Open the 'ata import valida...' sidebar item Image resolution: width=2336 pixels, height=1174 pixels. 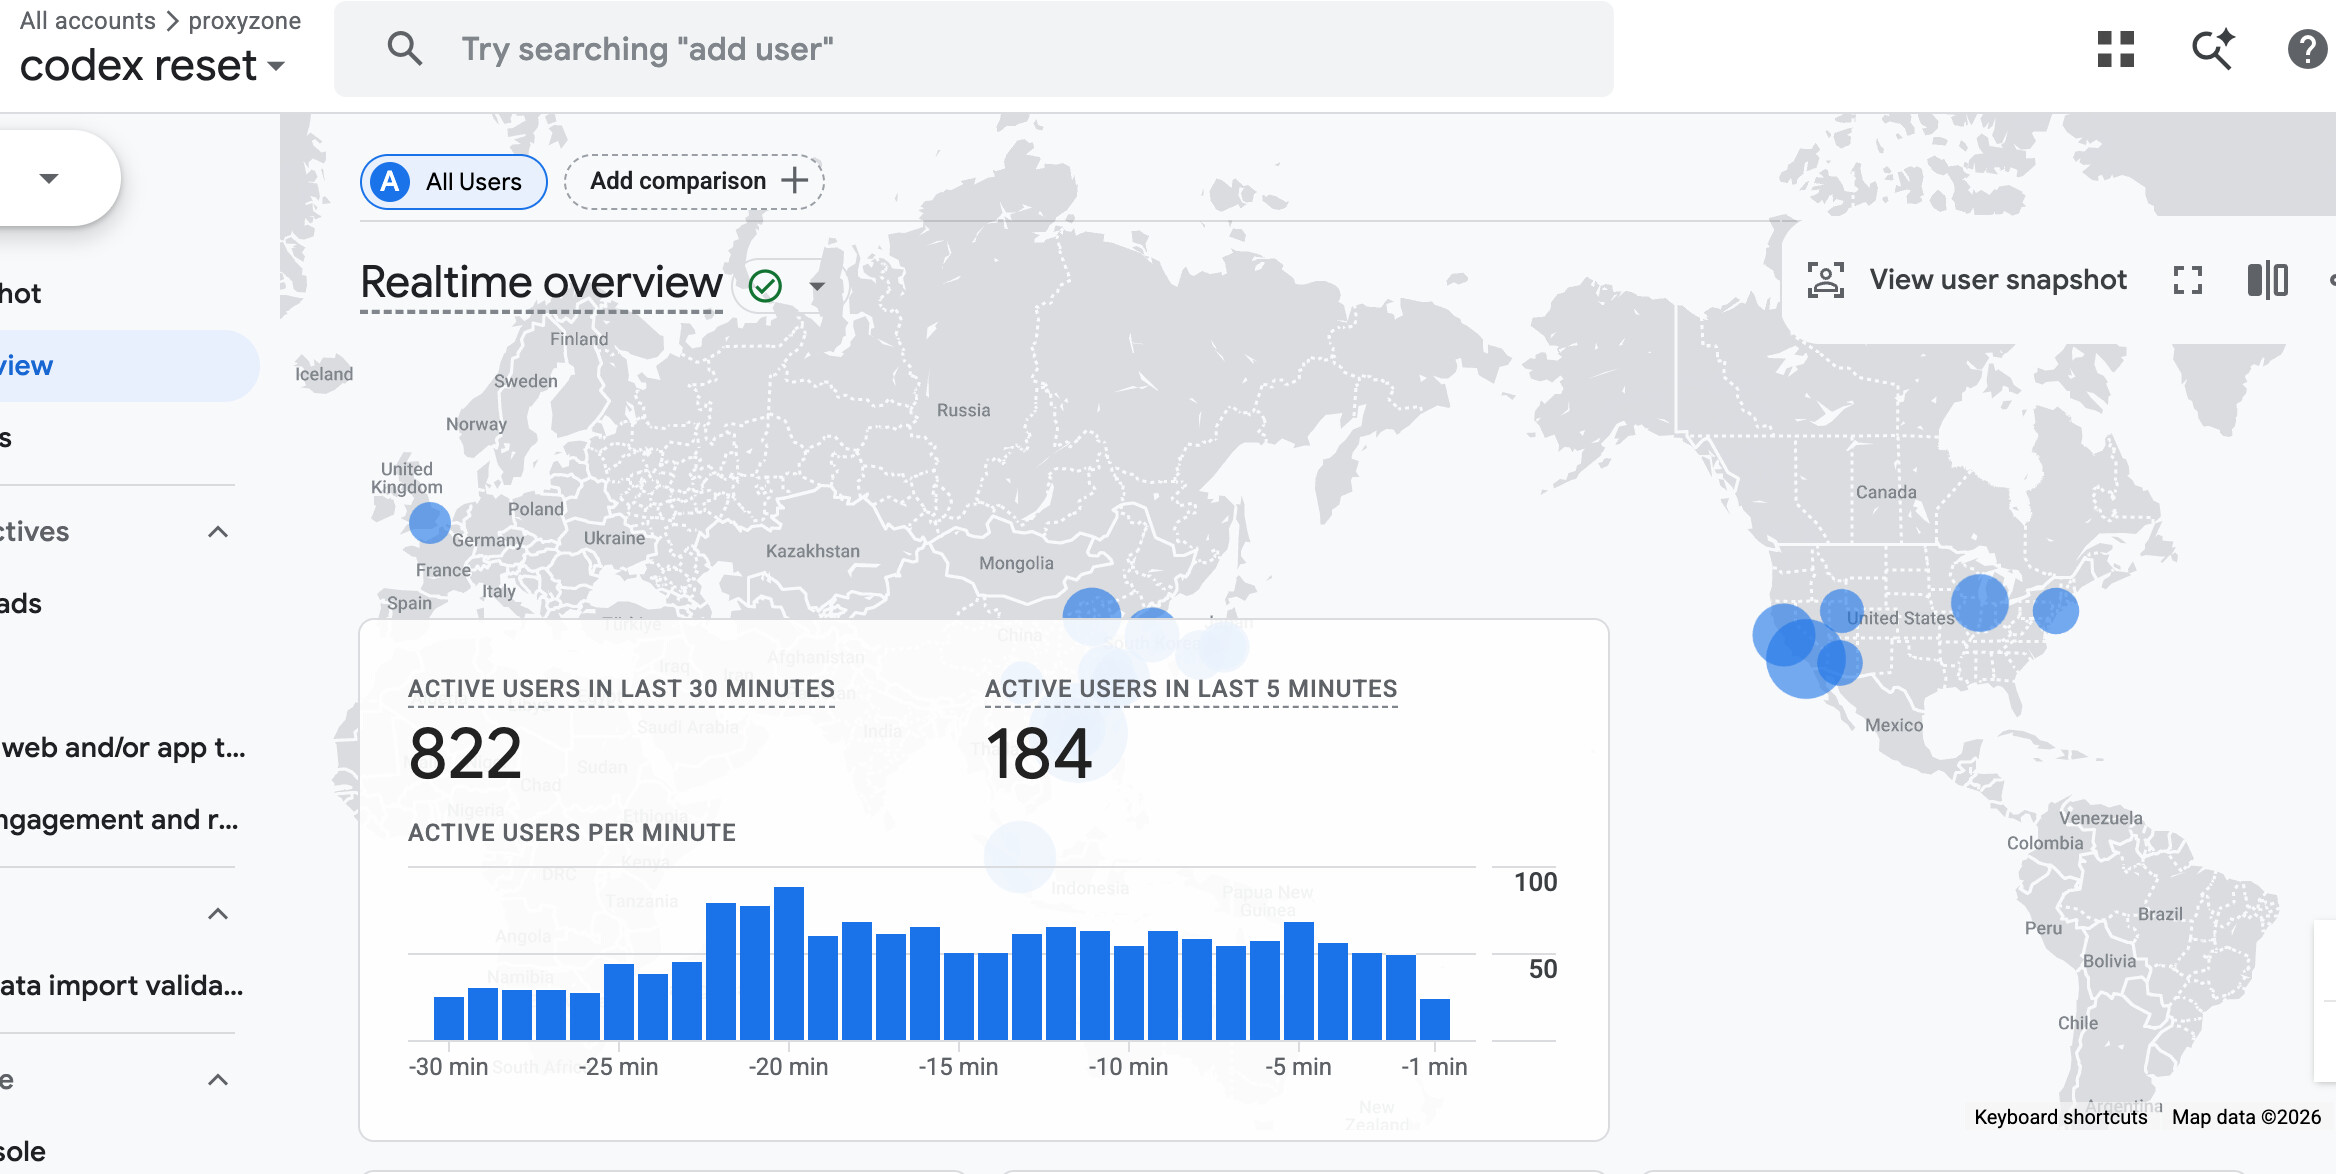coord(121,986)
